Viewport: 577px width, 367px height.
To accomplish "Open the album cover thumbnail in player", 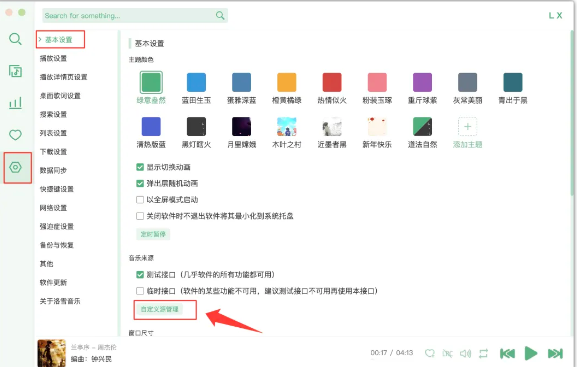I will click(52, 353).
